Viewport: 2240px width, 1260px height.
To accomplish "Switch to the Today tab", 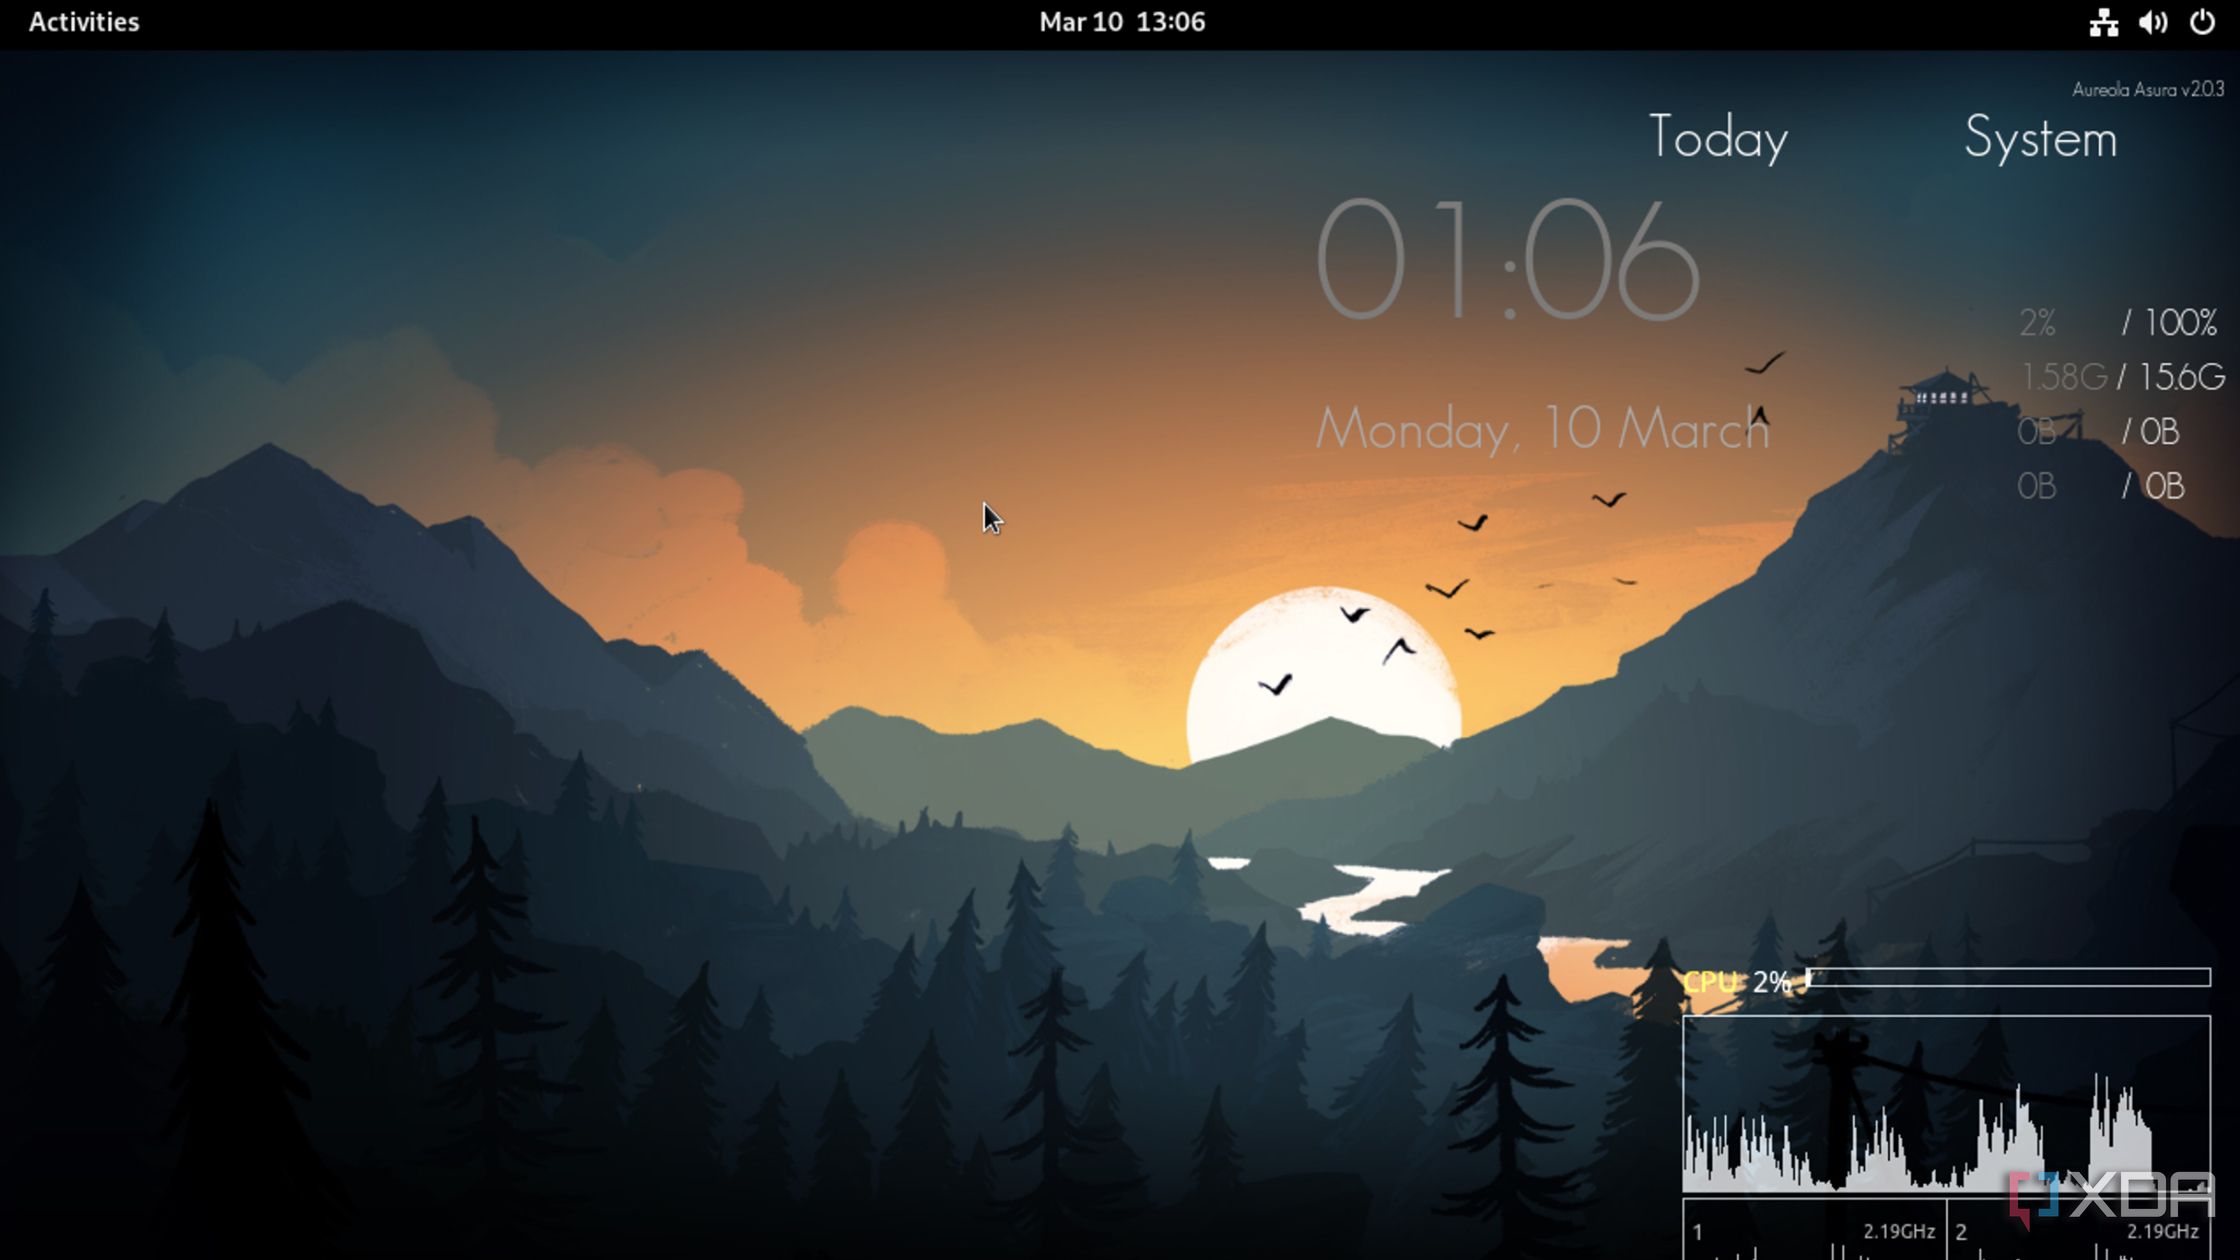I will (1720, 137).
